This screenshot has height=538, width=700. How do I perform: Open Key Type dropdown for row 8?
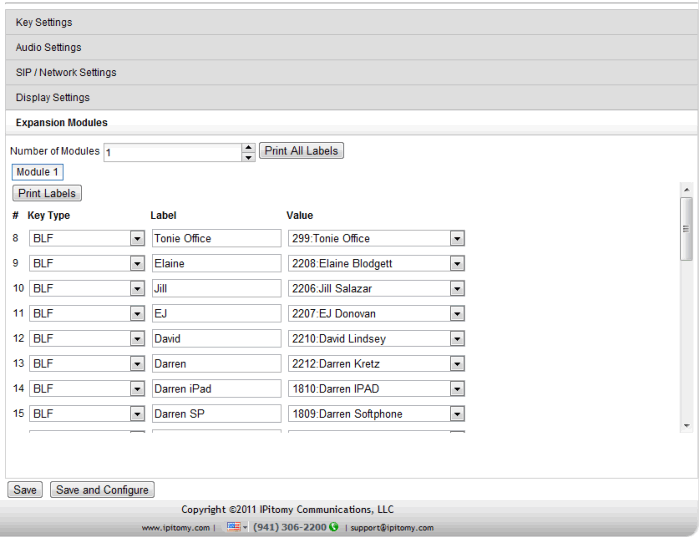[87, 238]
